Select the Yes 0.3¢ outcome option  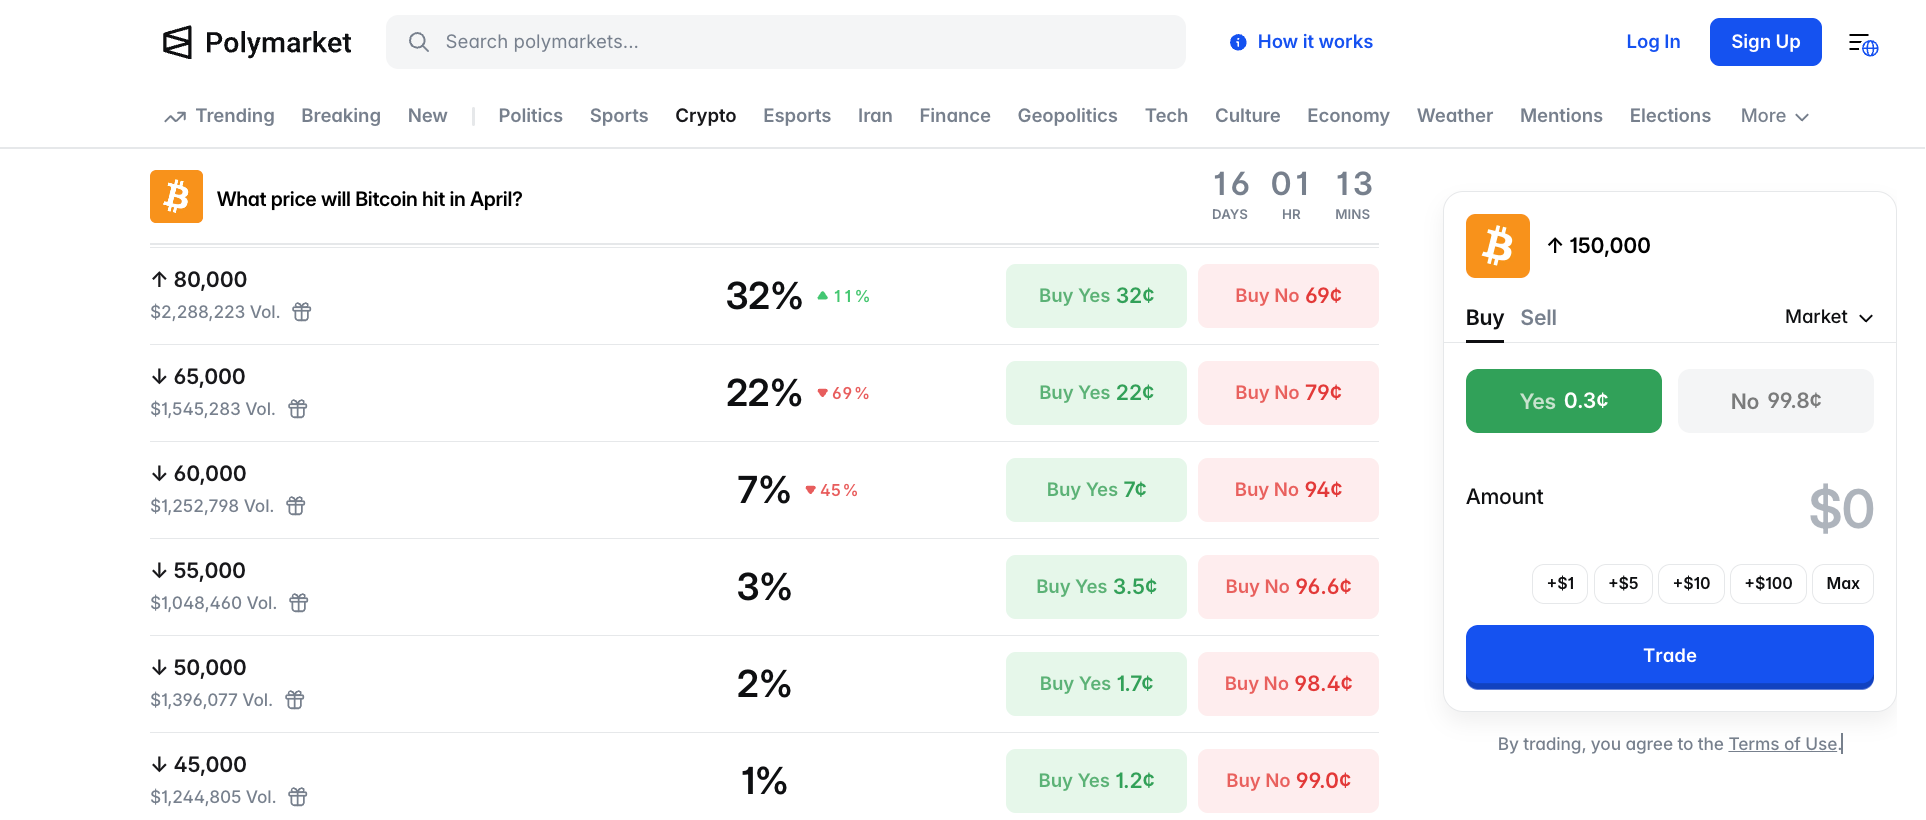pyautogui.click(x=1563, y=401)
